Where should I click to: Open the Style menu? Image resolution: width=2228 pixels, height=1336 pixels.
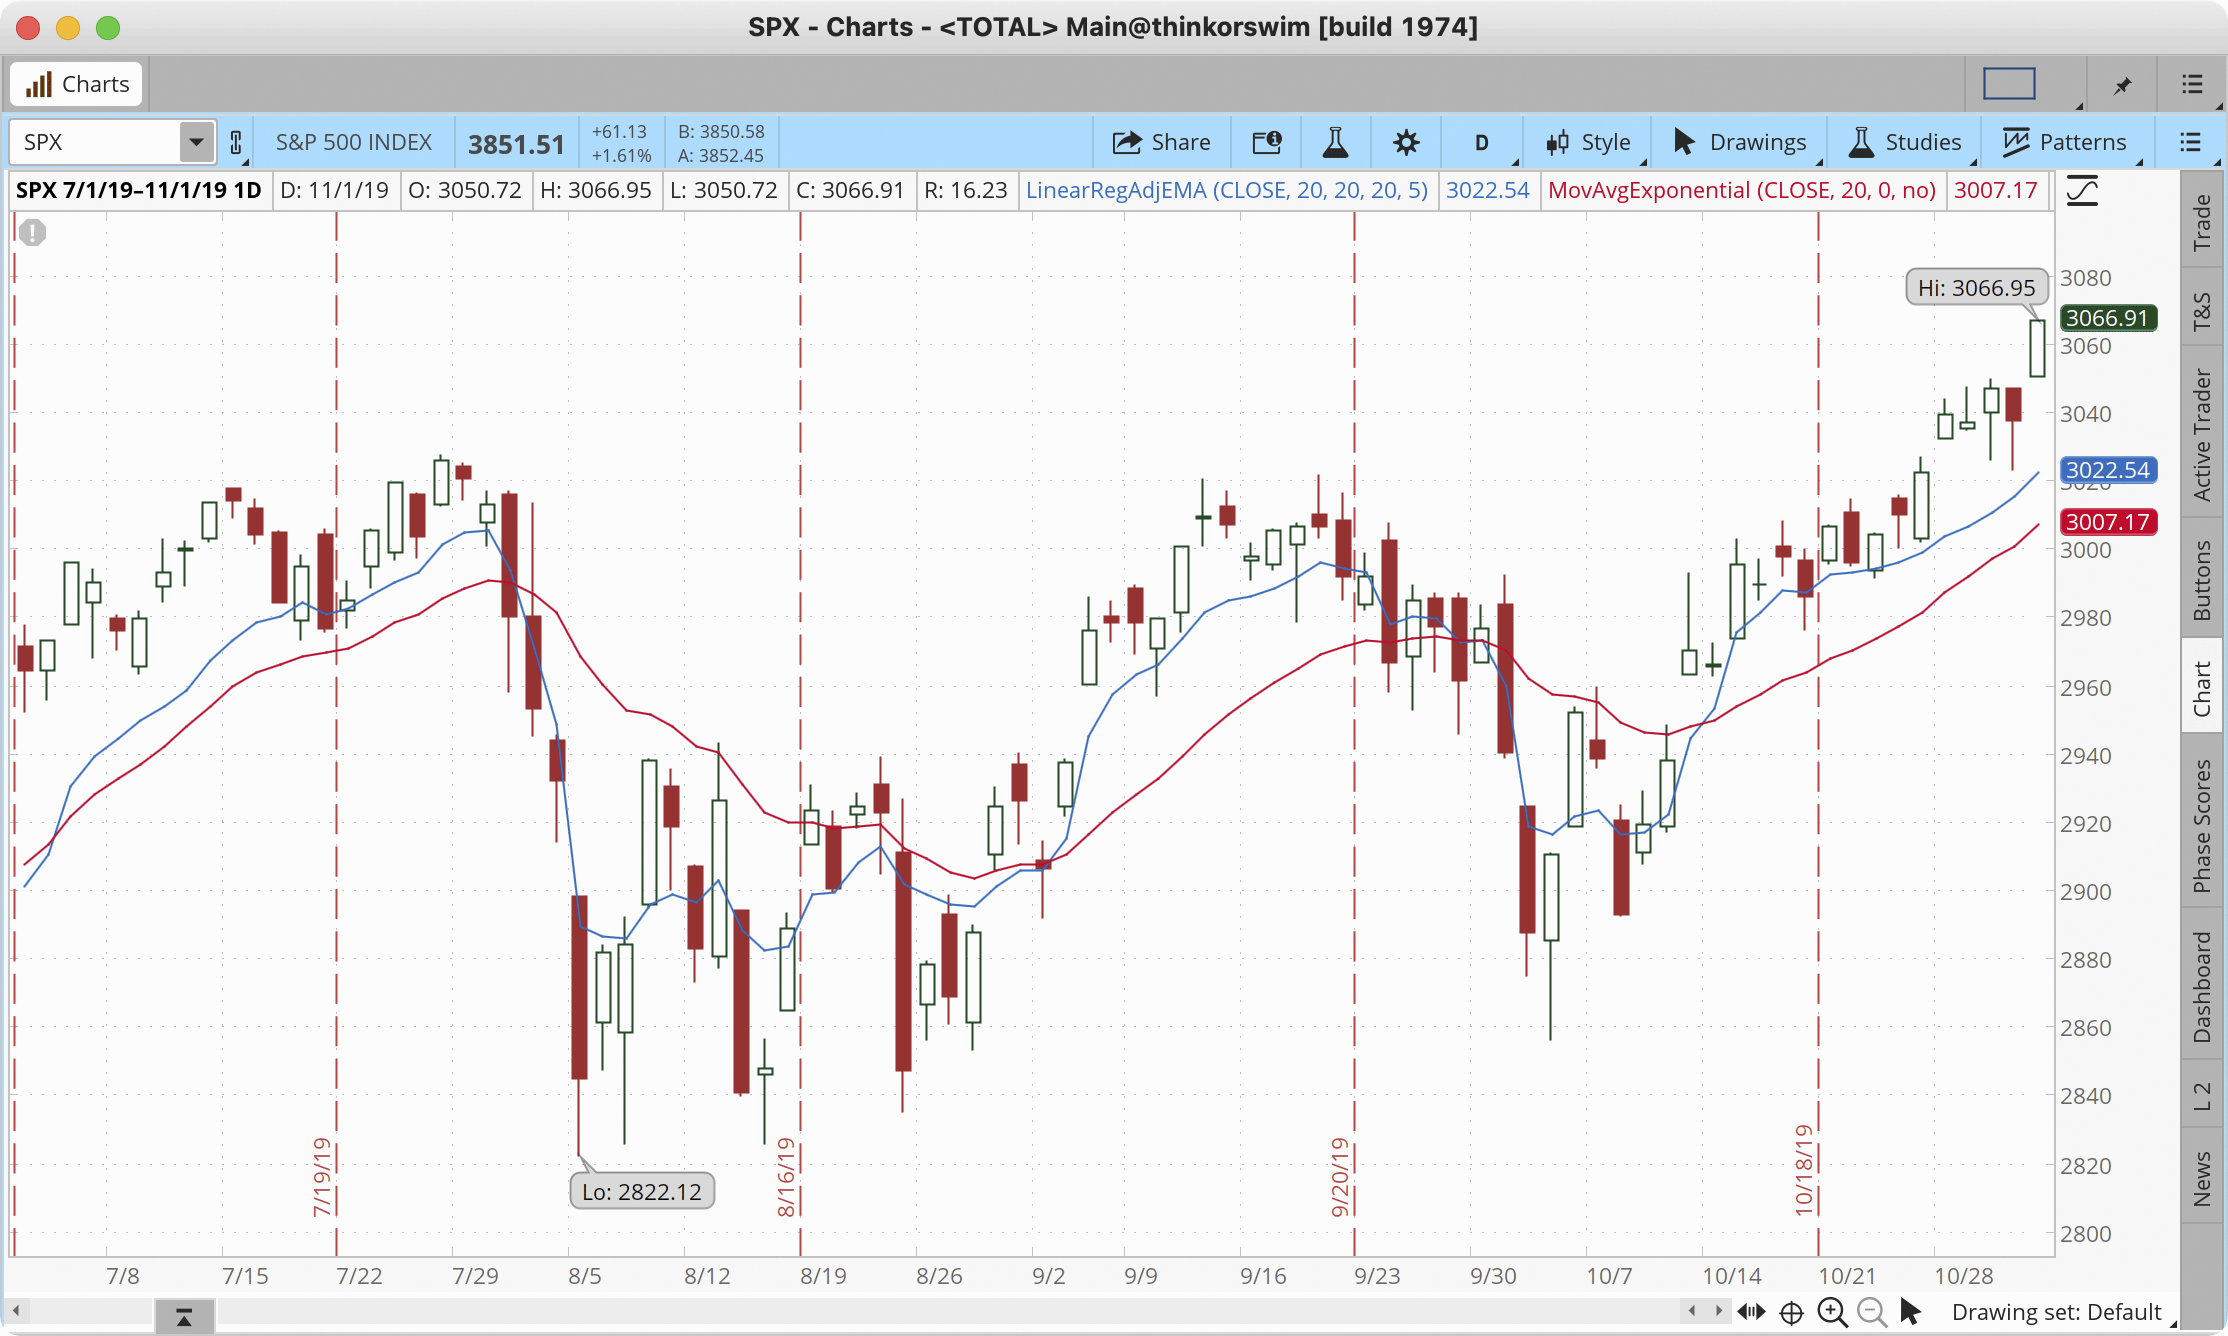click(1588, 142)
